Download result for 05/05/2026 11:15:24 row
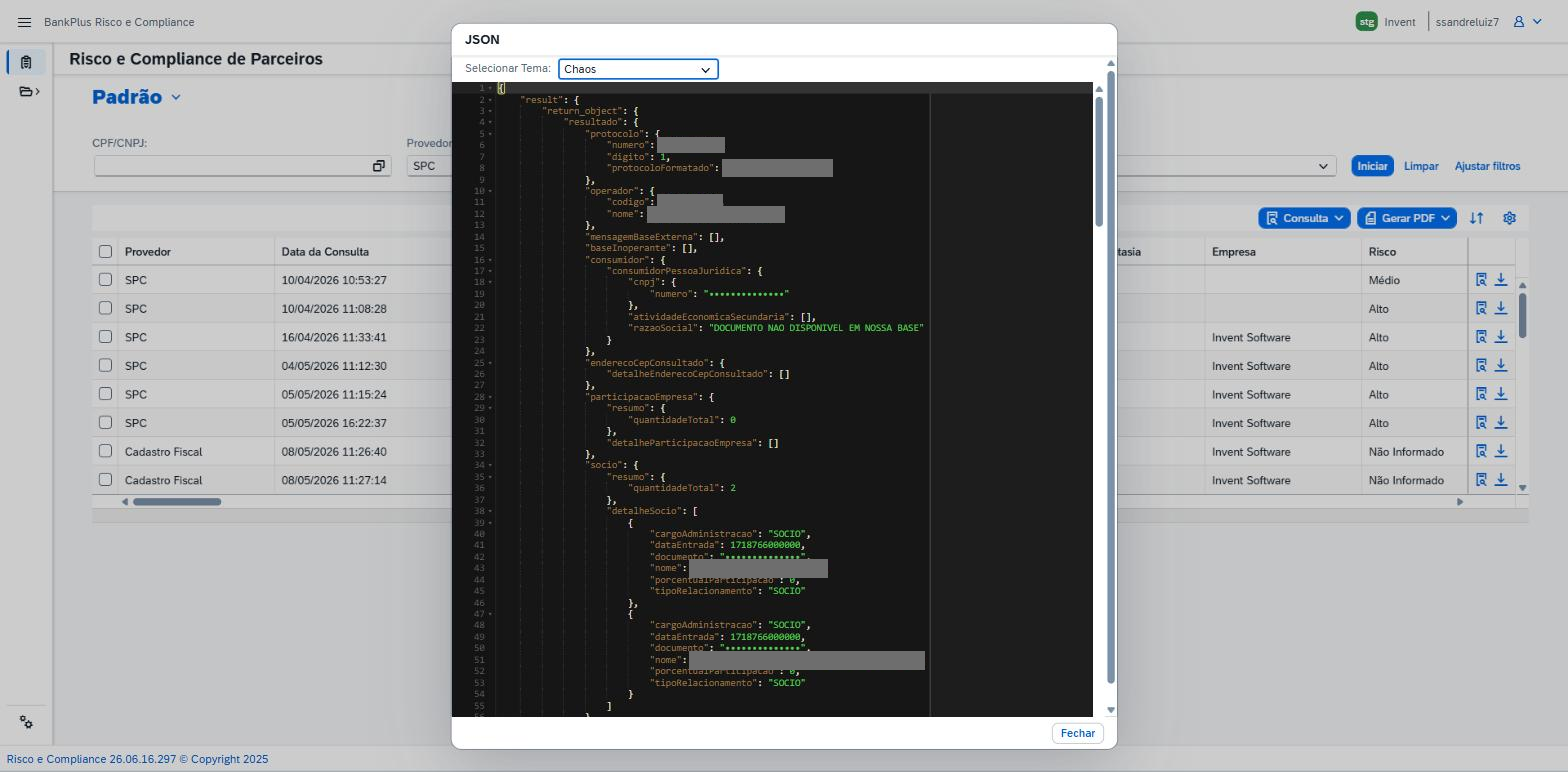Viewport: 1568px width, 772px height. (1501, 394)
